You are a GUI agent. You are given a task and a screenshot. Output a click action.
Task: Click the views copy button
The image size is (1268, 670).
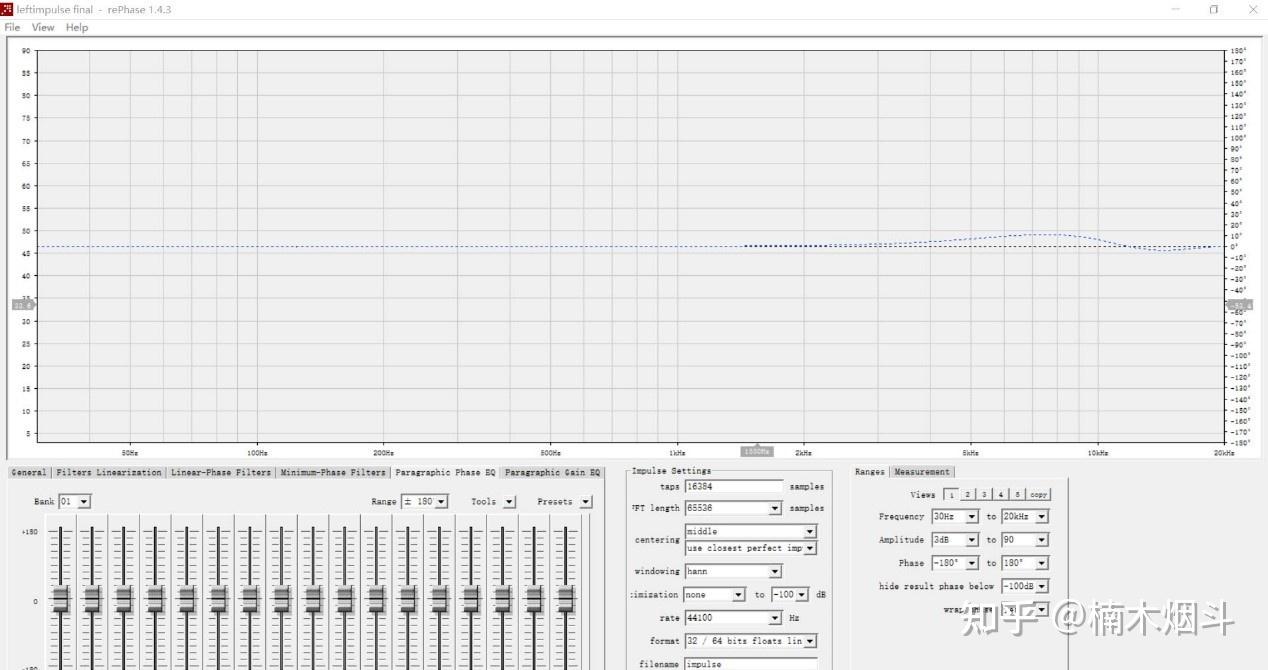[x=1039, y=494]
